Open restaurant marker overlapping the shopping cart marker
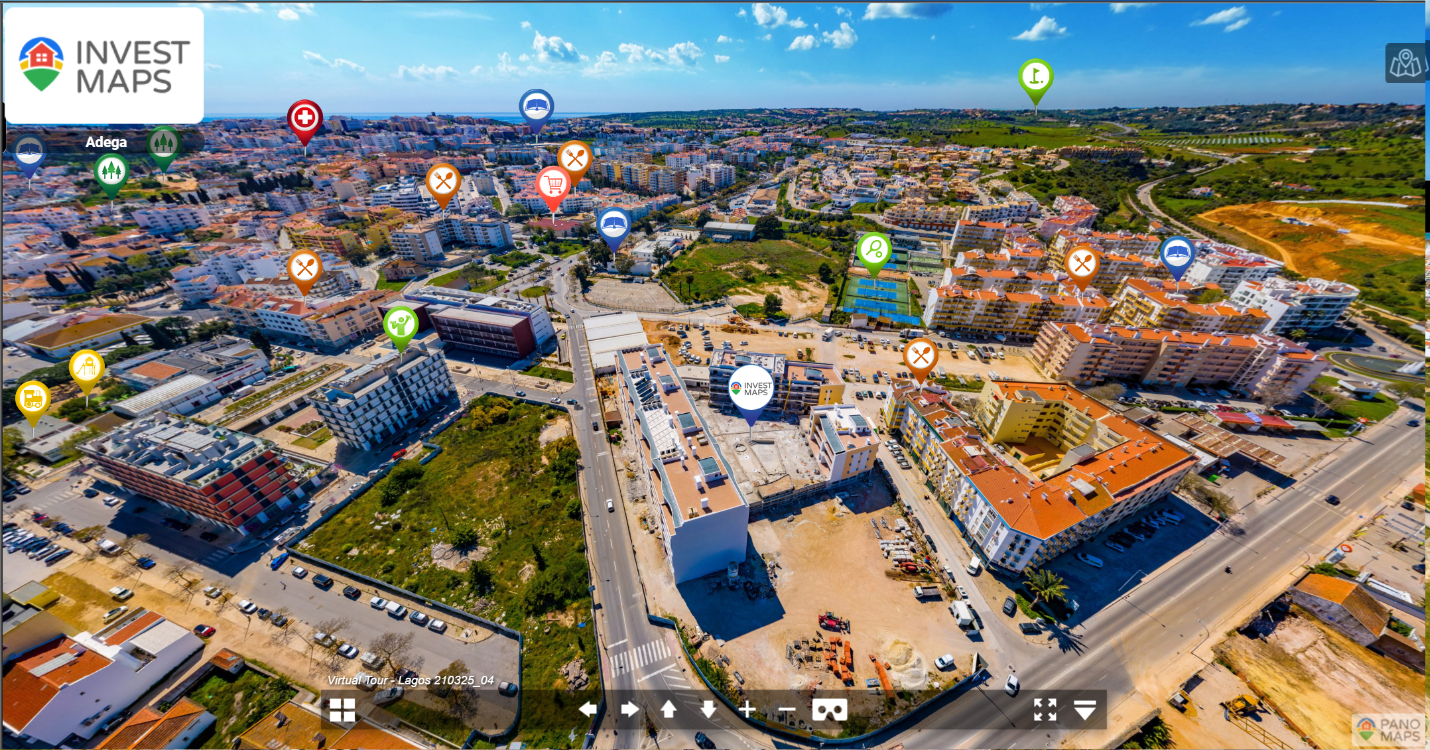This screenshot has width=1430, height=750. [575, 158]
